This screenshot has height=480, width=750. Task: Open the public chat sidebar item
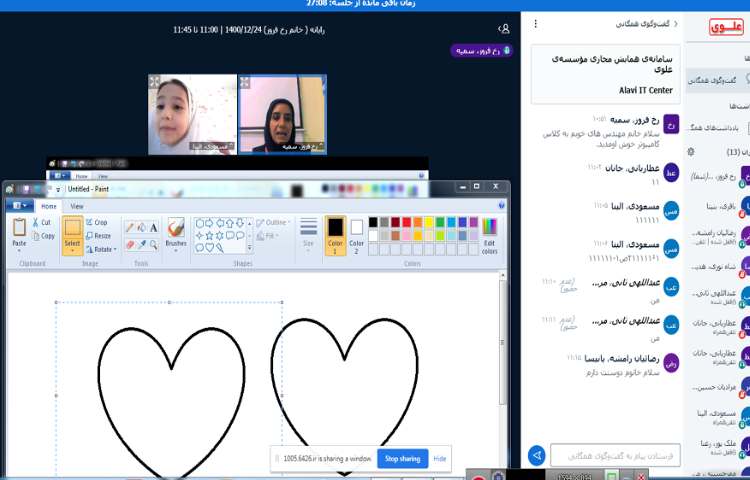click(718, 80)
